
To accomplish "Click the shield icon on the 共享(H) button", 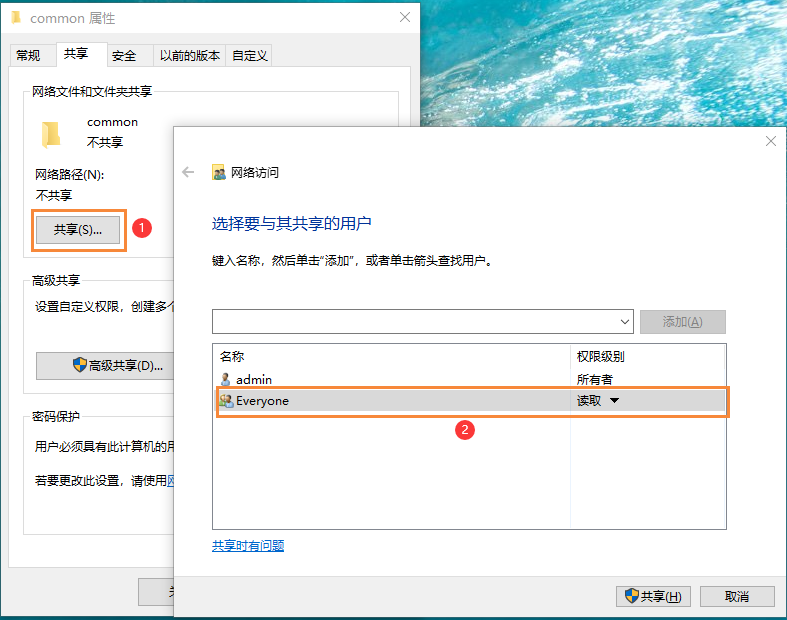I will click(631, 596).
